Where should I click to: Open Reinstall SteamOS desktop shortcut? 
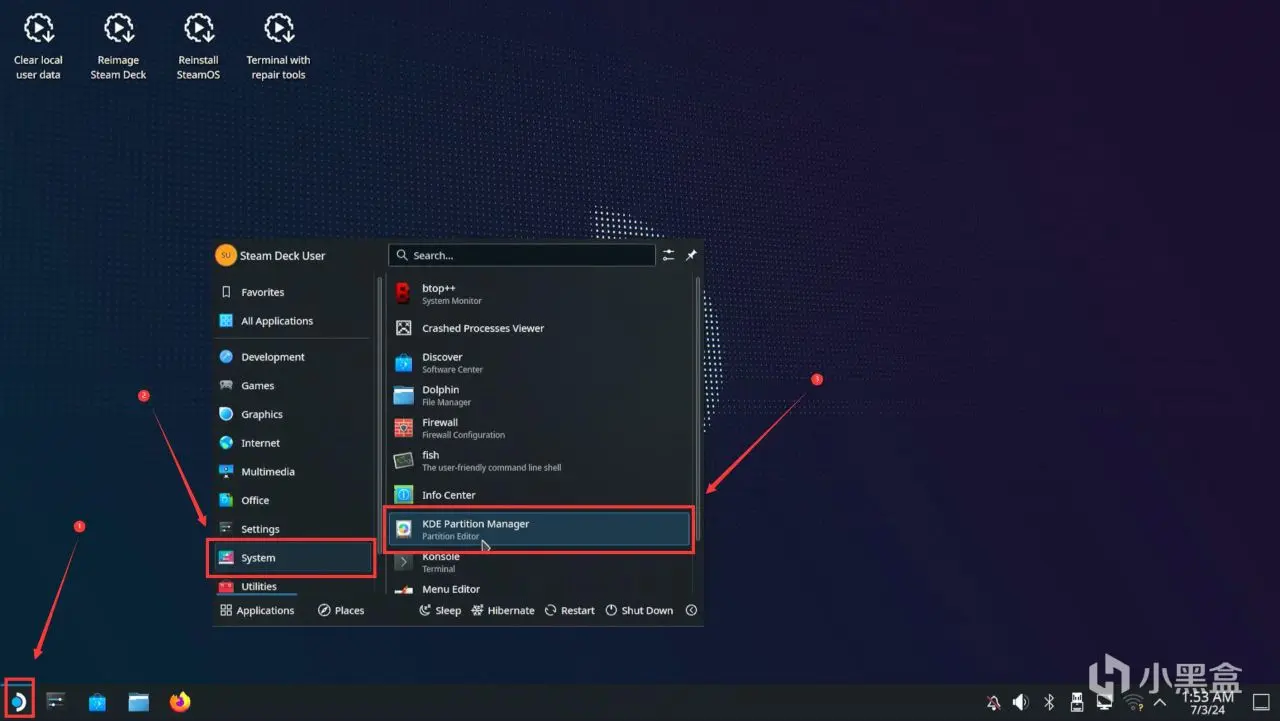198,46
